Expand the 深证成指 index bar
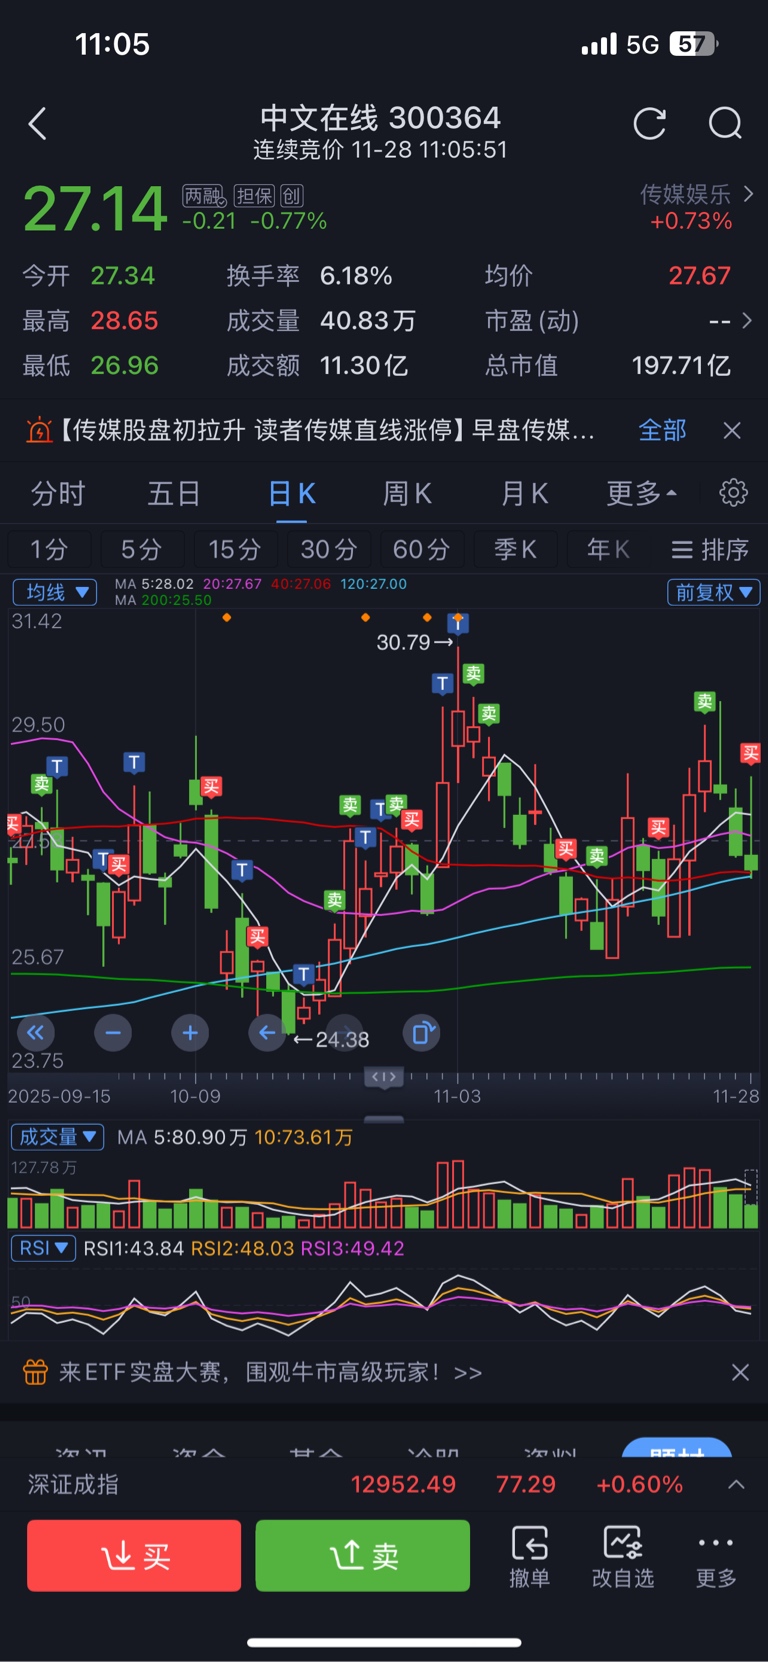The width and height of the screenshot is (768, 1662). [736, 1485]
